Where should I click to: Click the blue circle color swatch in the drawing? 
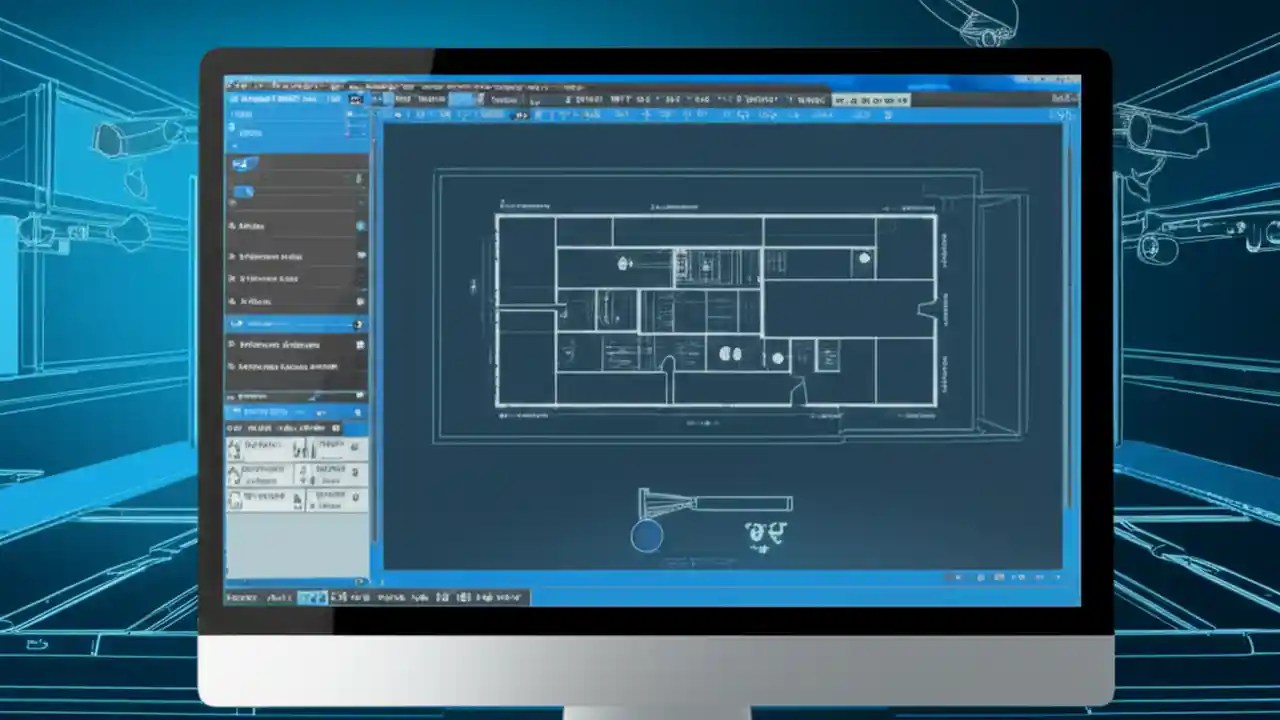646,537
